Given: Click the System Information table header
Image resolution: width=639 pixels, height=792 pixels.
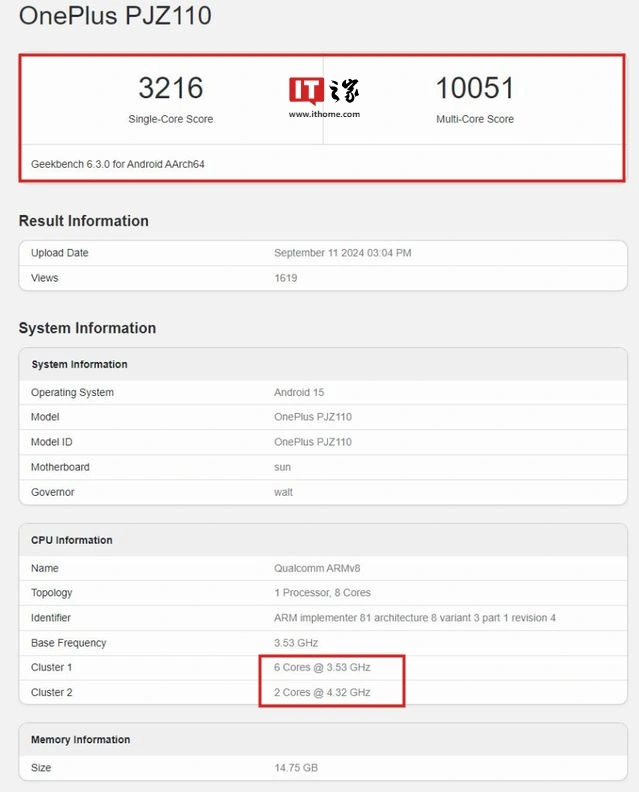Looking at the screenshot, I should pyautogui.click(x=79, y=364).
